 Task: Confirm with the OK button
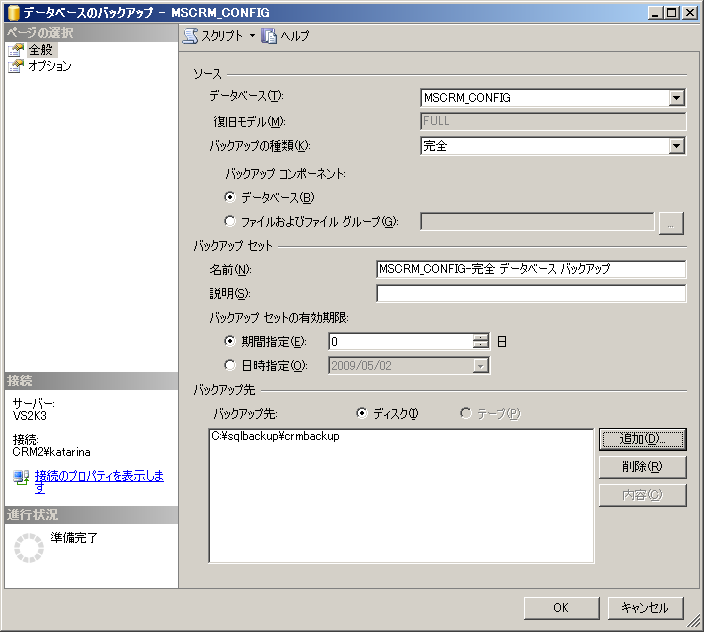[561, 608]
